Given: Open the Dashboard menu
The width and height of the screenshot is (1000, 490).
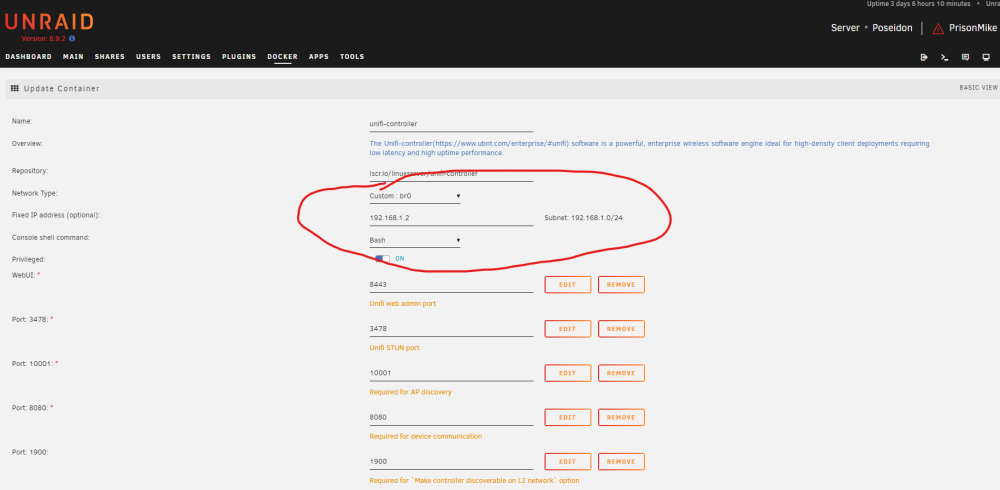Looking at the screenshot, I should (29, 57).
